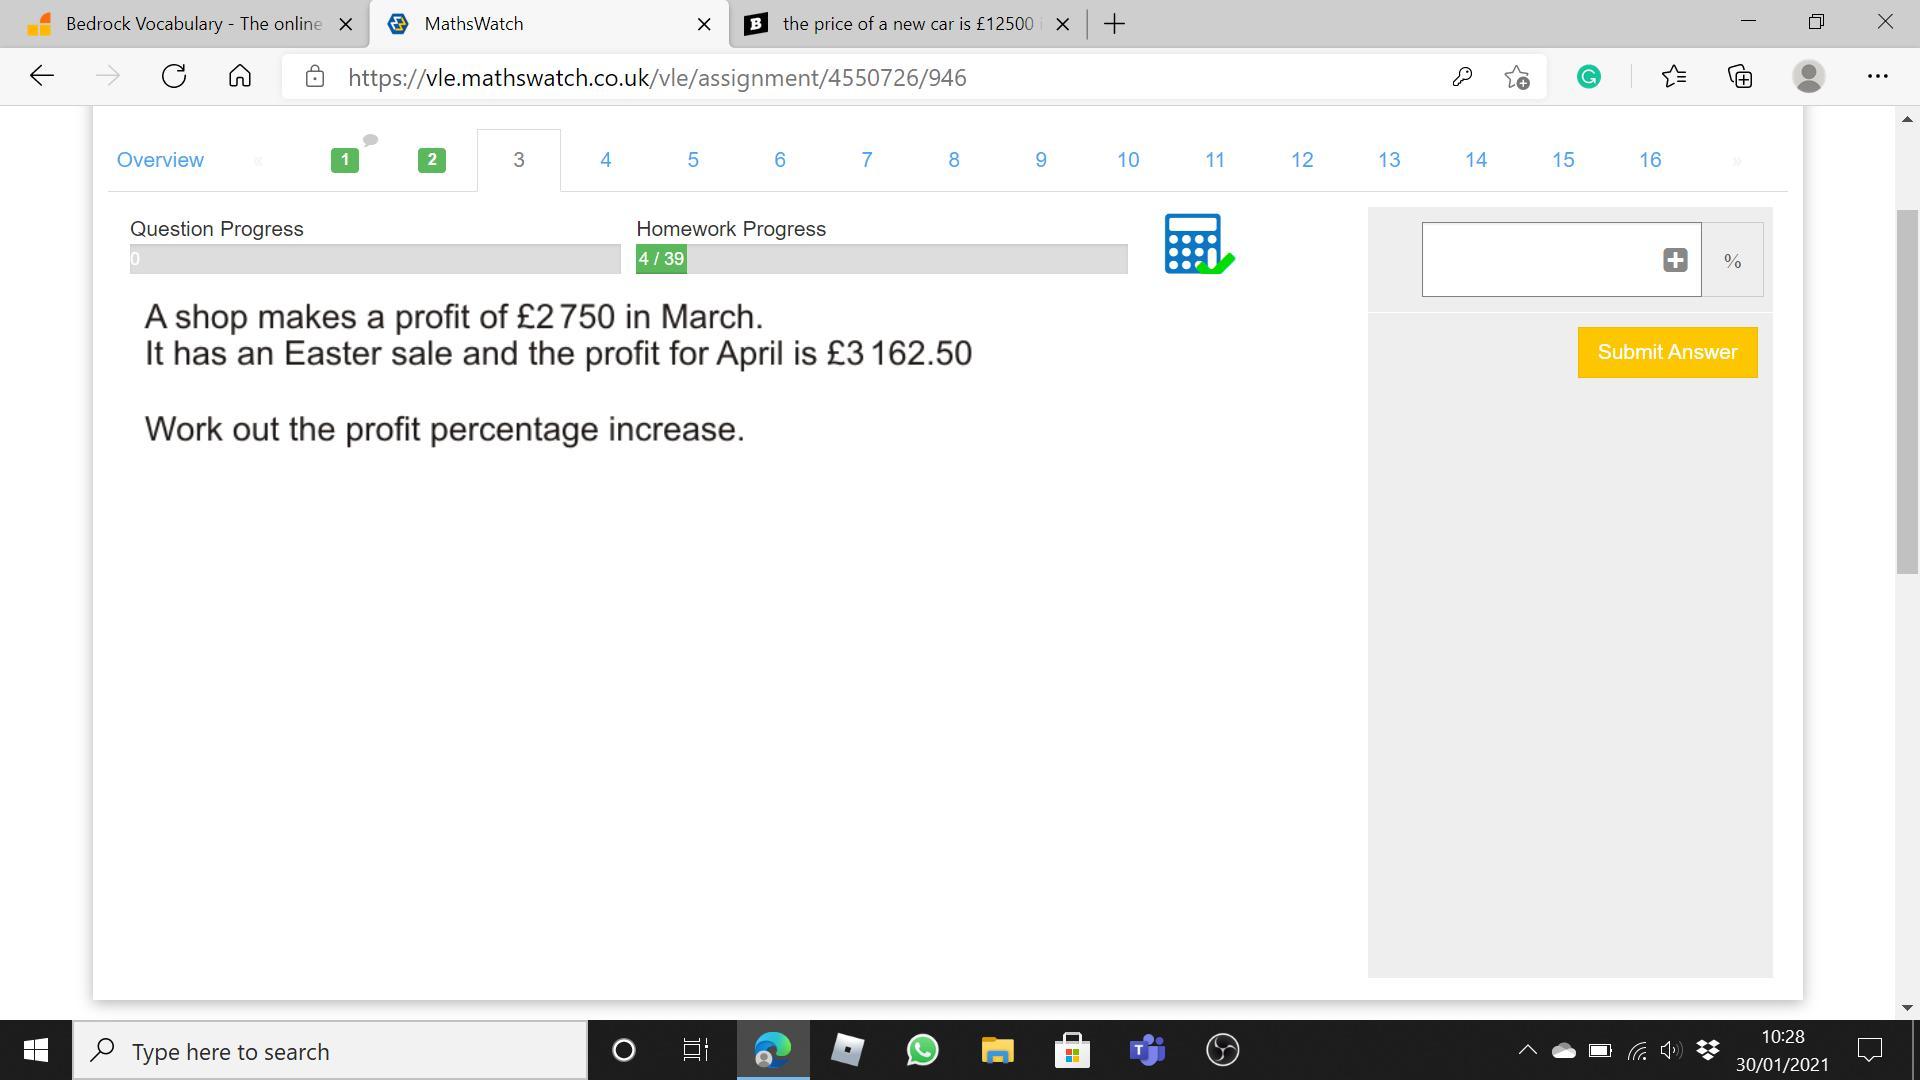Open the Favorites list icon
Screen dimensions: 1920x1080
(1673, 77)
